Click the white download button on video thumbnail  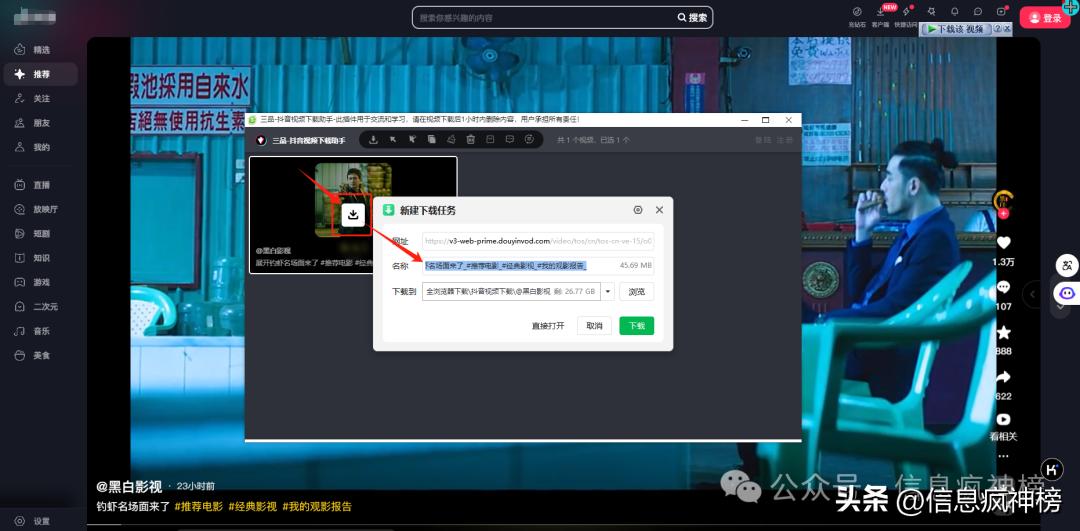353,214
